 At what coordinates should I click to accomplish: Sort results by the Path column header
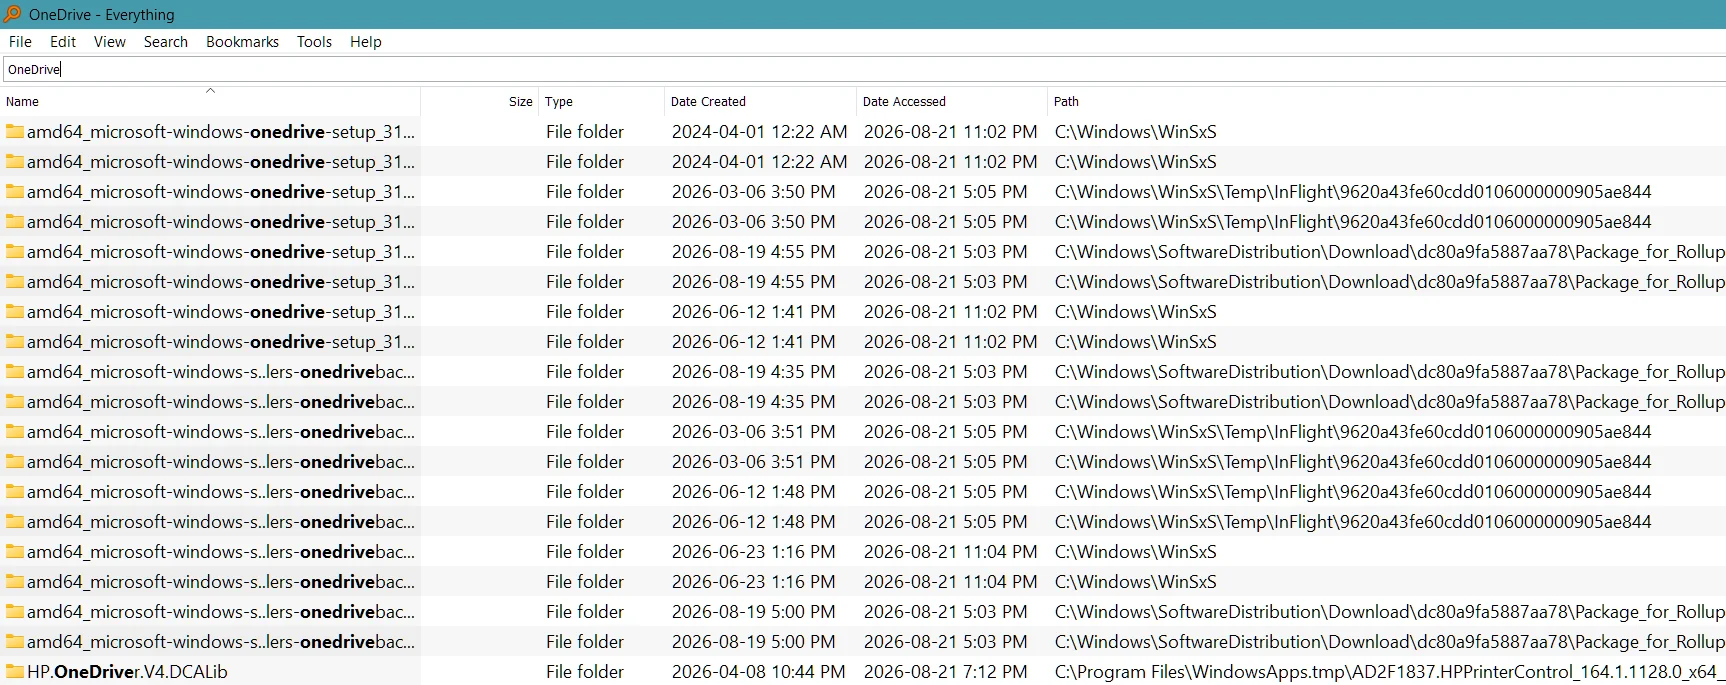tap(1387, 102)
